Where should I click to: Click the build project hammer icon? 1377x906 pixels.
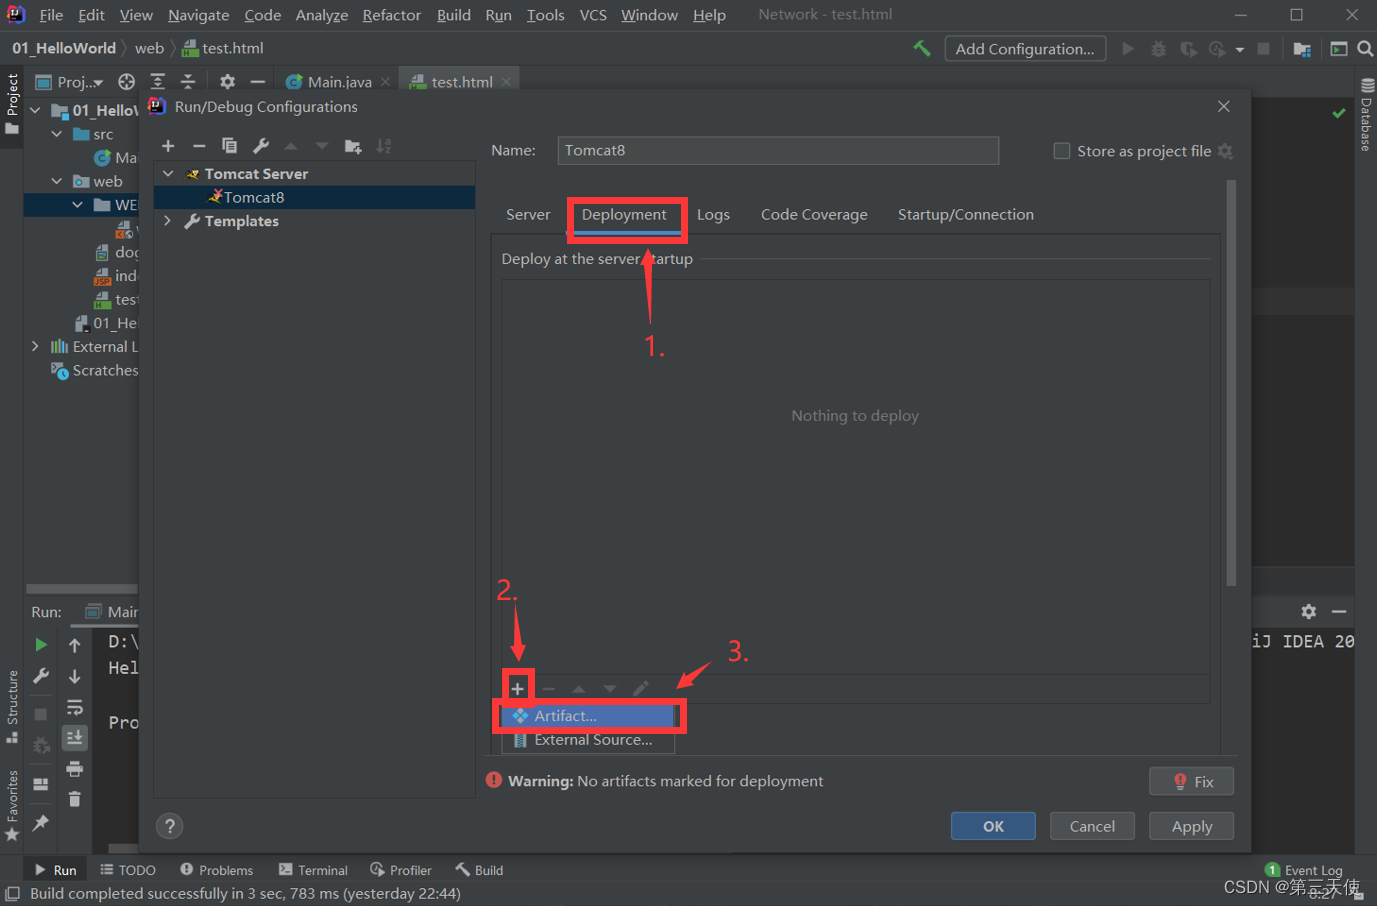(922, 48)
